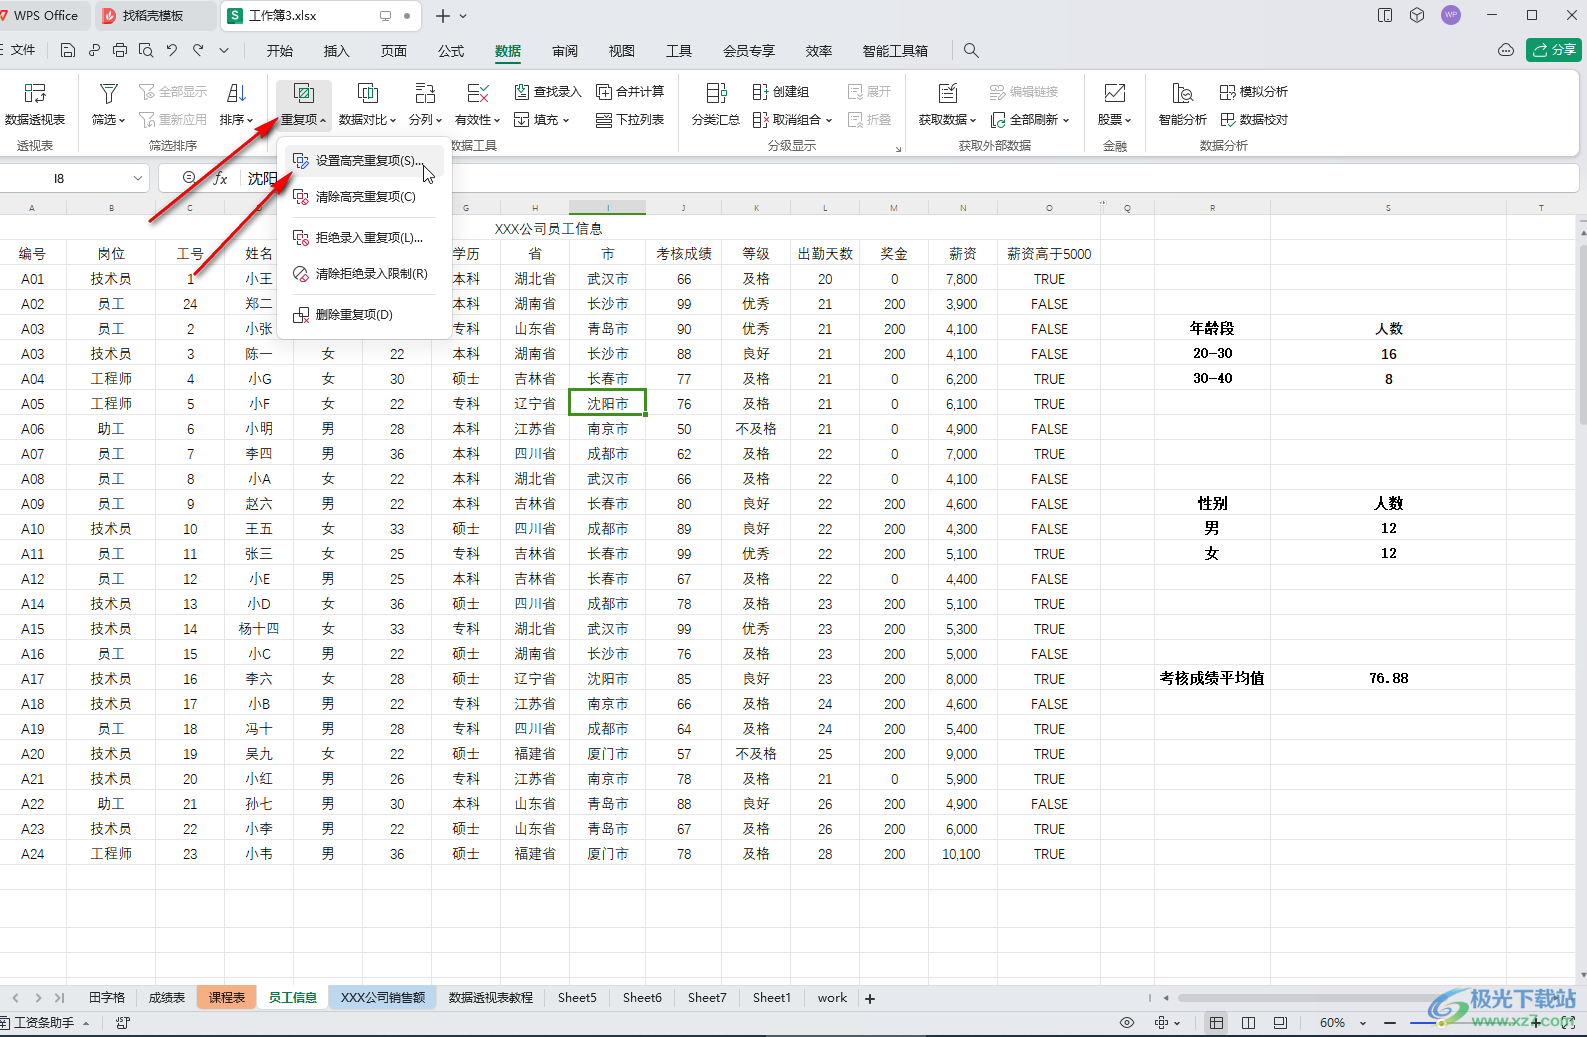
Task: Click the Print Preview icon in quick toolbar
Action: tap(146, 50)
